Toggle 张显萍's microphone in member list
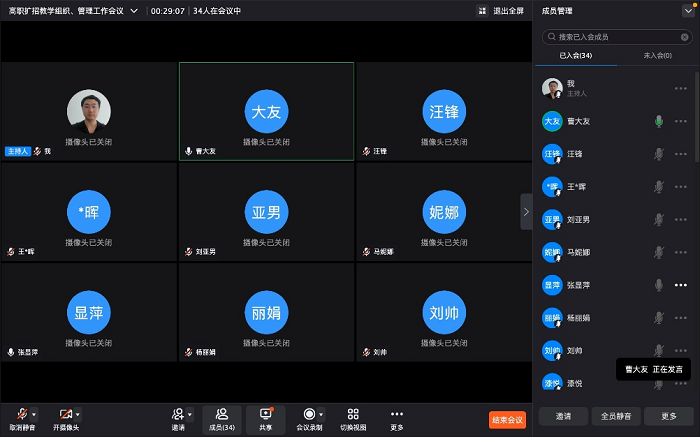 [x=657, y=285]
